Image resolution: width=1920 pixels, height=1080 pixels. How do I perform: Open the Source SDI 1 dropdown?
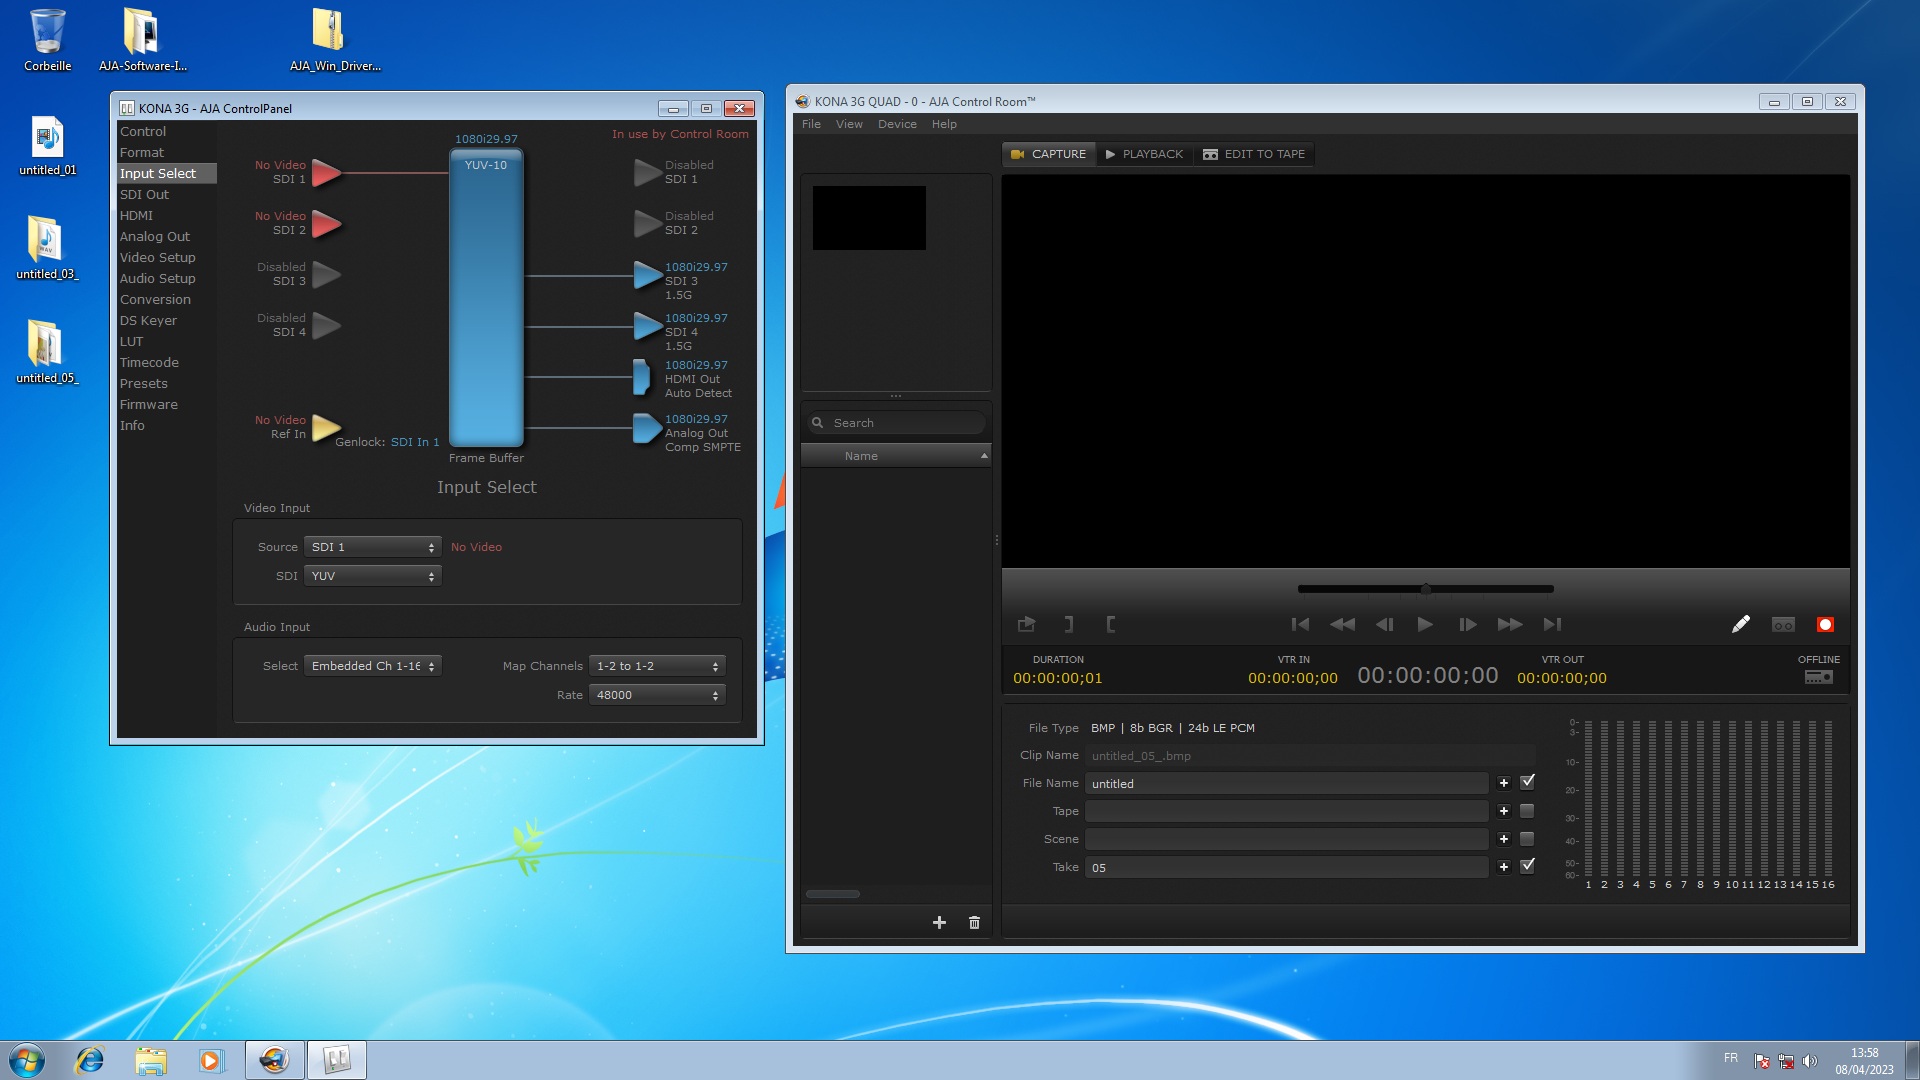click(x=373, y=547)
